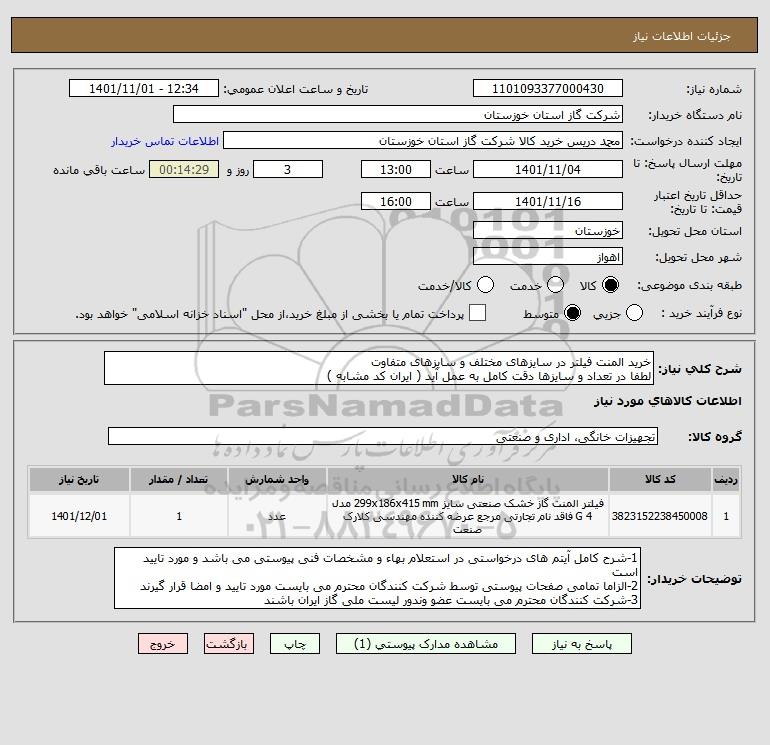Choose the متوسط purchase type radio
770x745 pixels.
[x=573, y=313]
